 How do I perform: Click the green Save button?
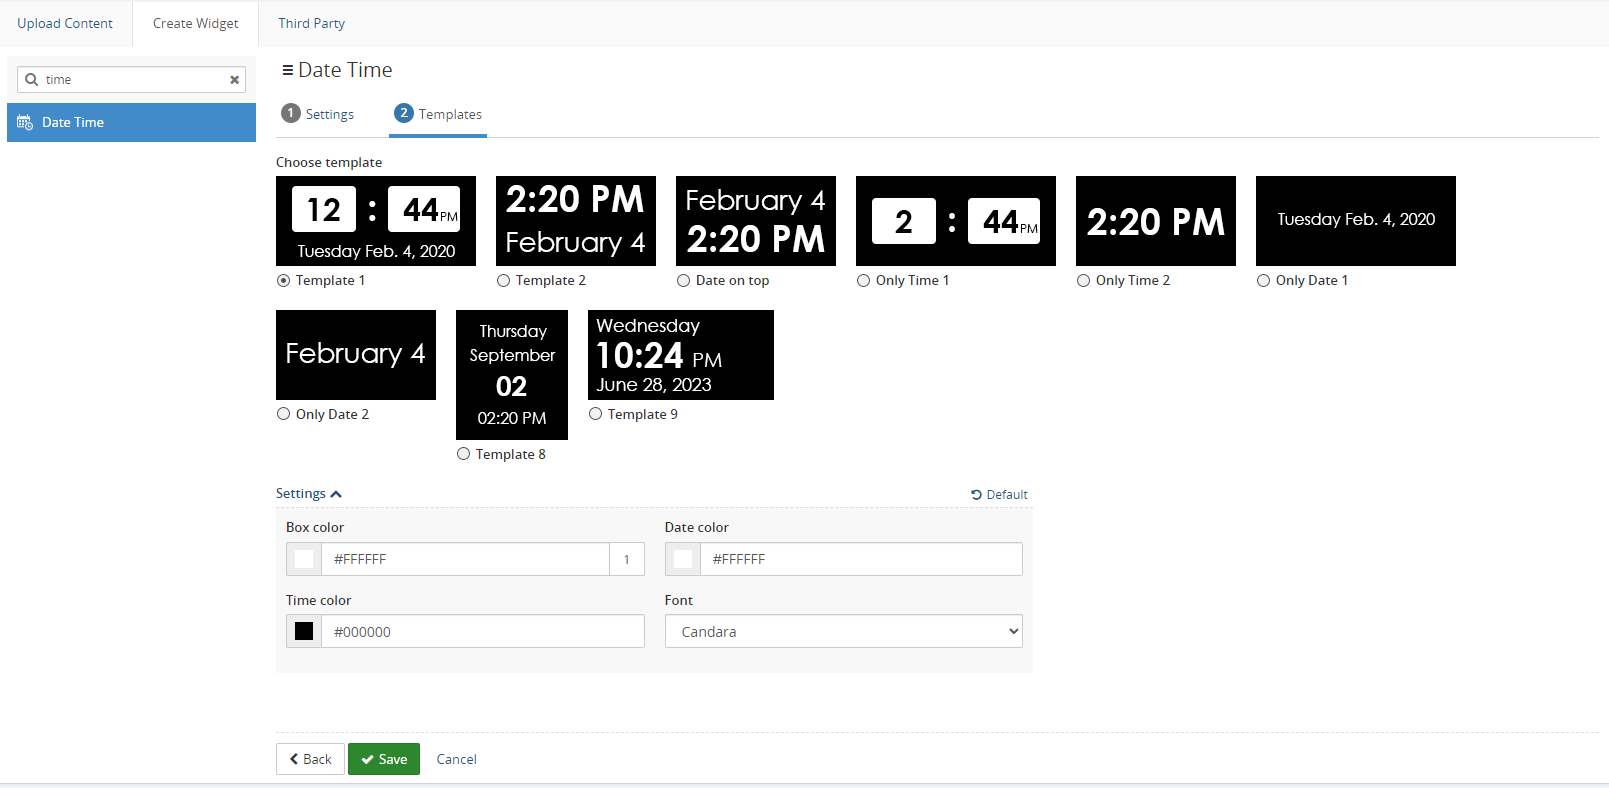point(384,759)
